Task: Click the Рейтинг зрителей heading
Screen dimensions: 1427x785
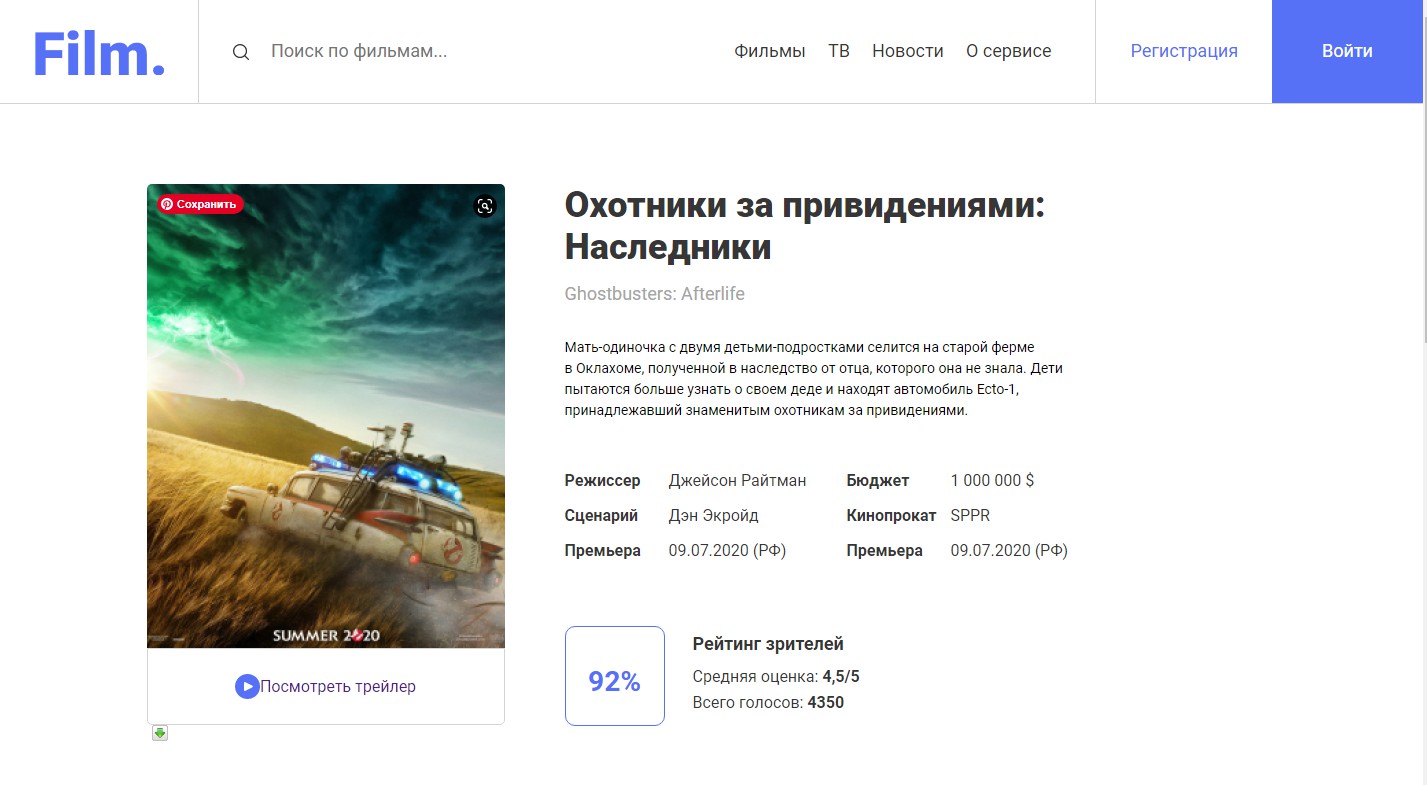Action: tap(768, 644)
